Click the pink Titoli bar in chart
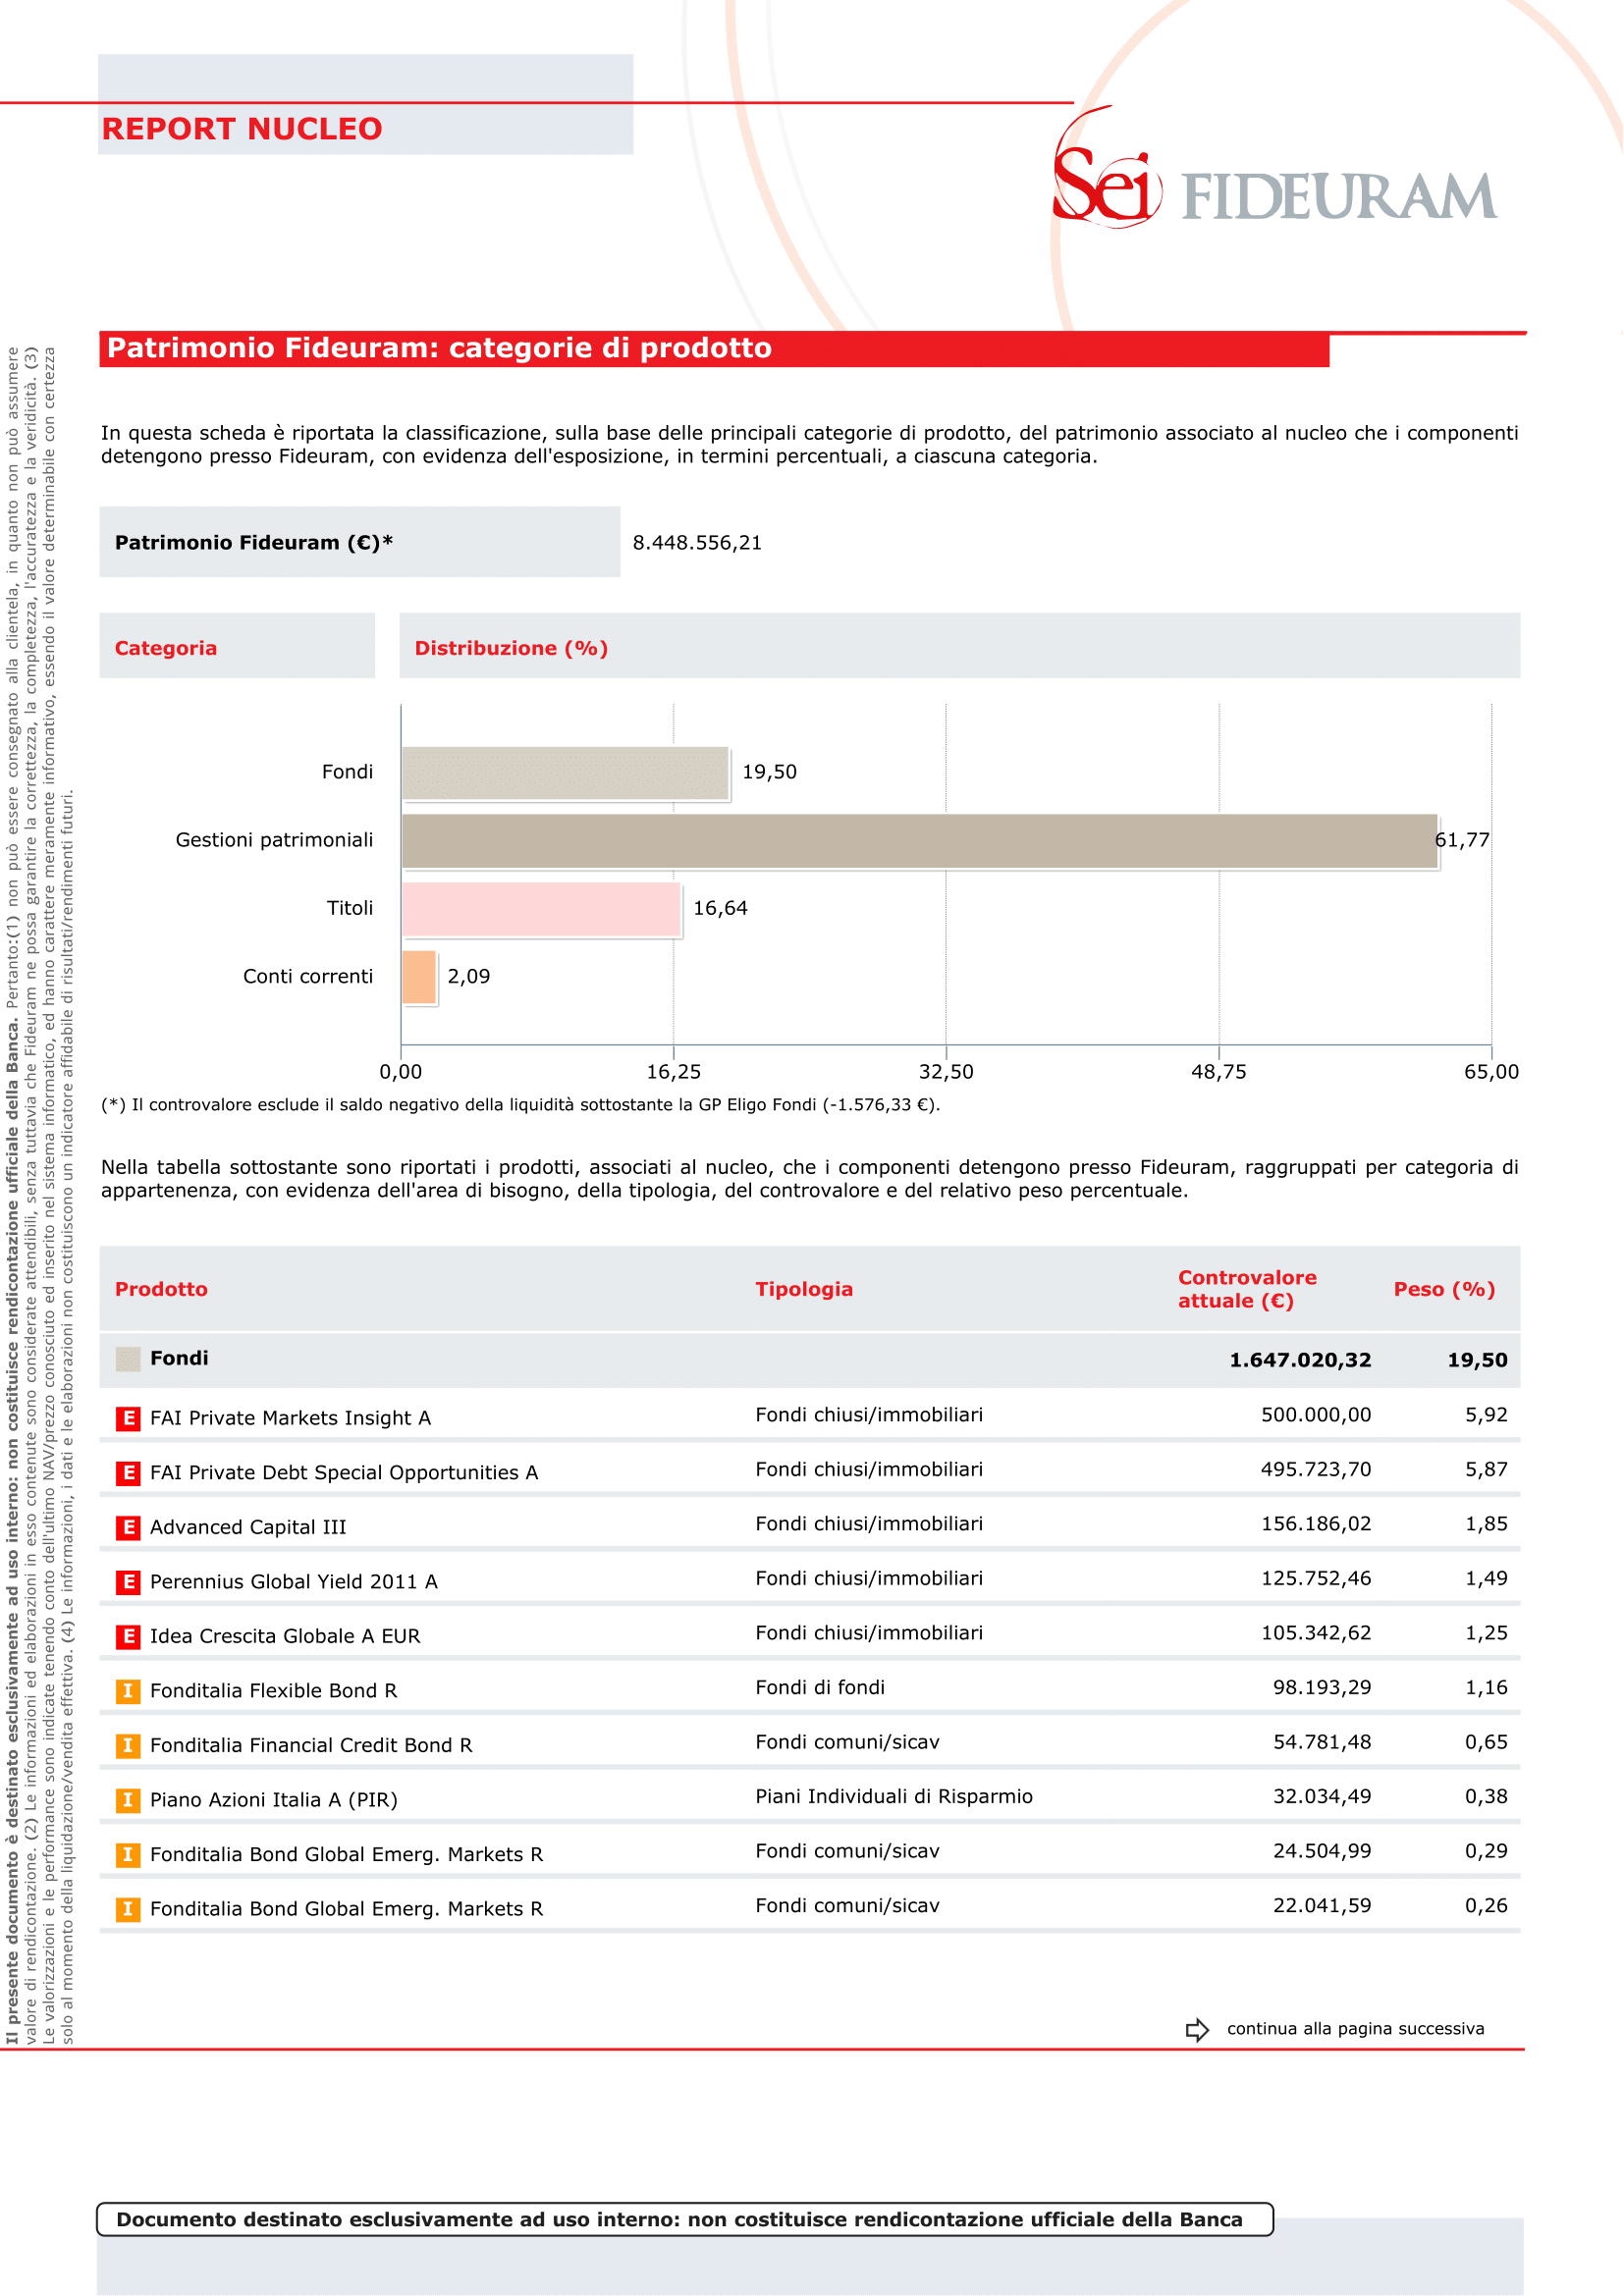The width and height of the screenshot is (1624, 2296). (x=541, y=908)
